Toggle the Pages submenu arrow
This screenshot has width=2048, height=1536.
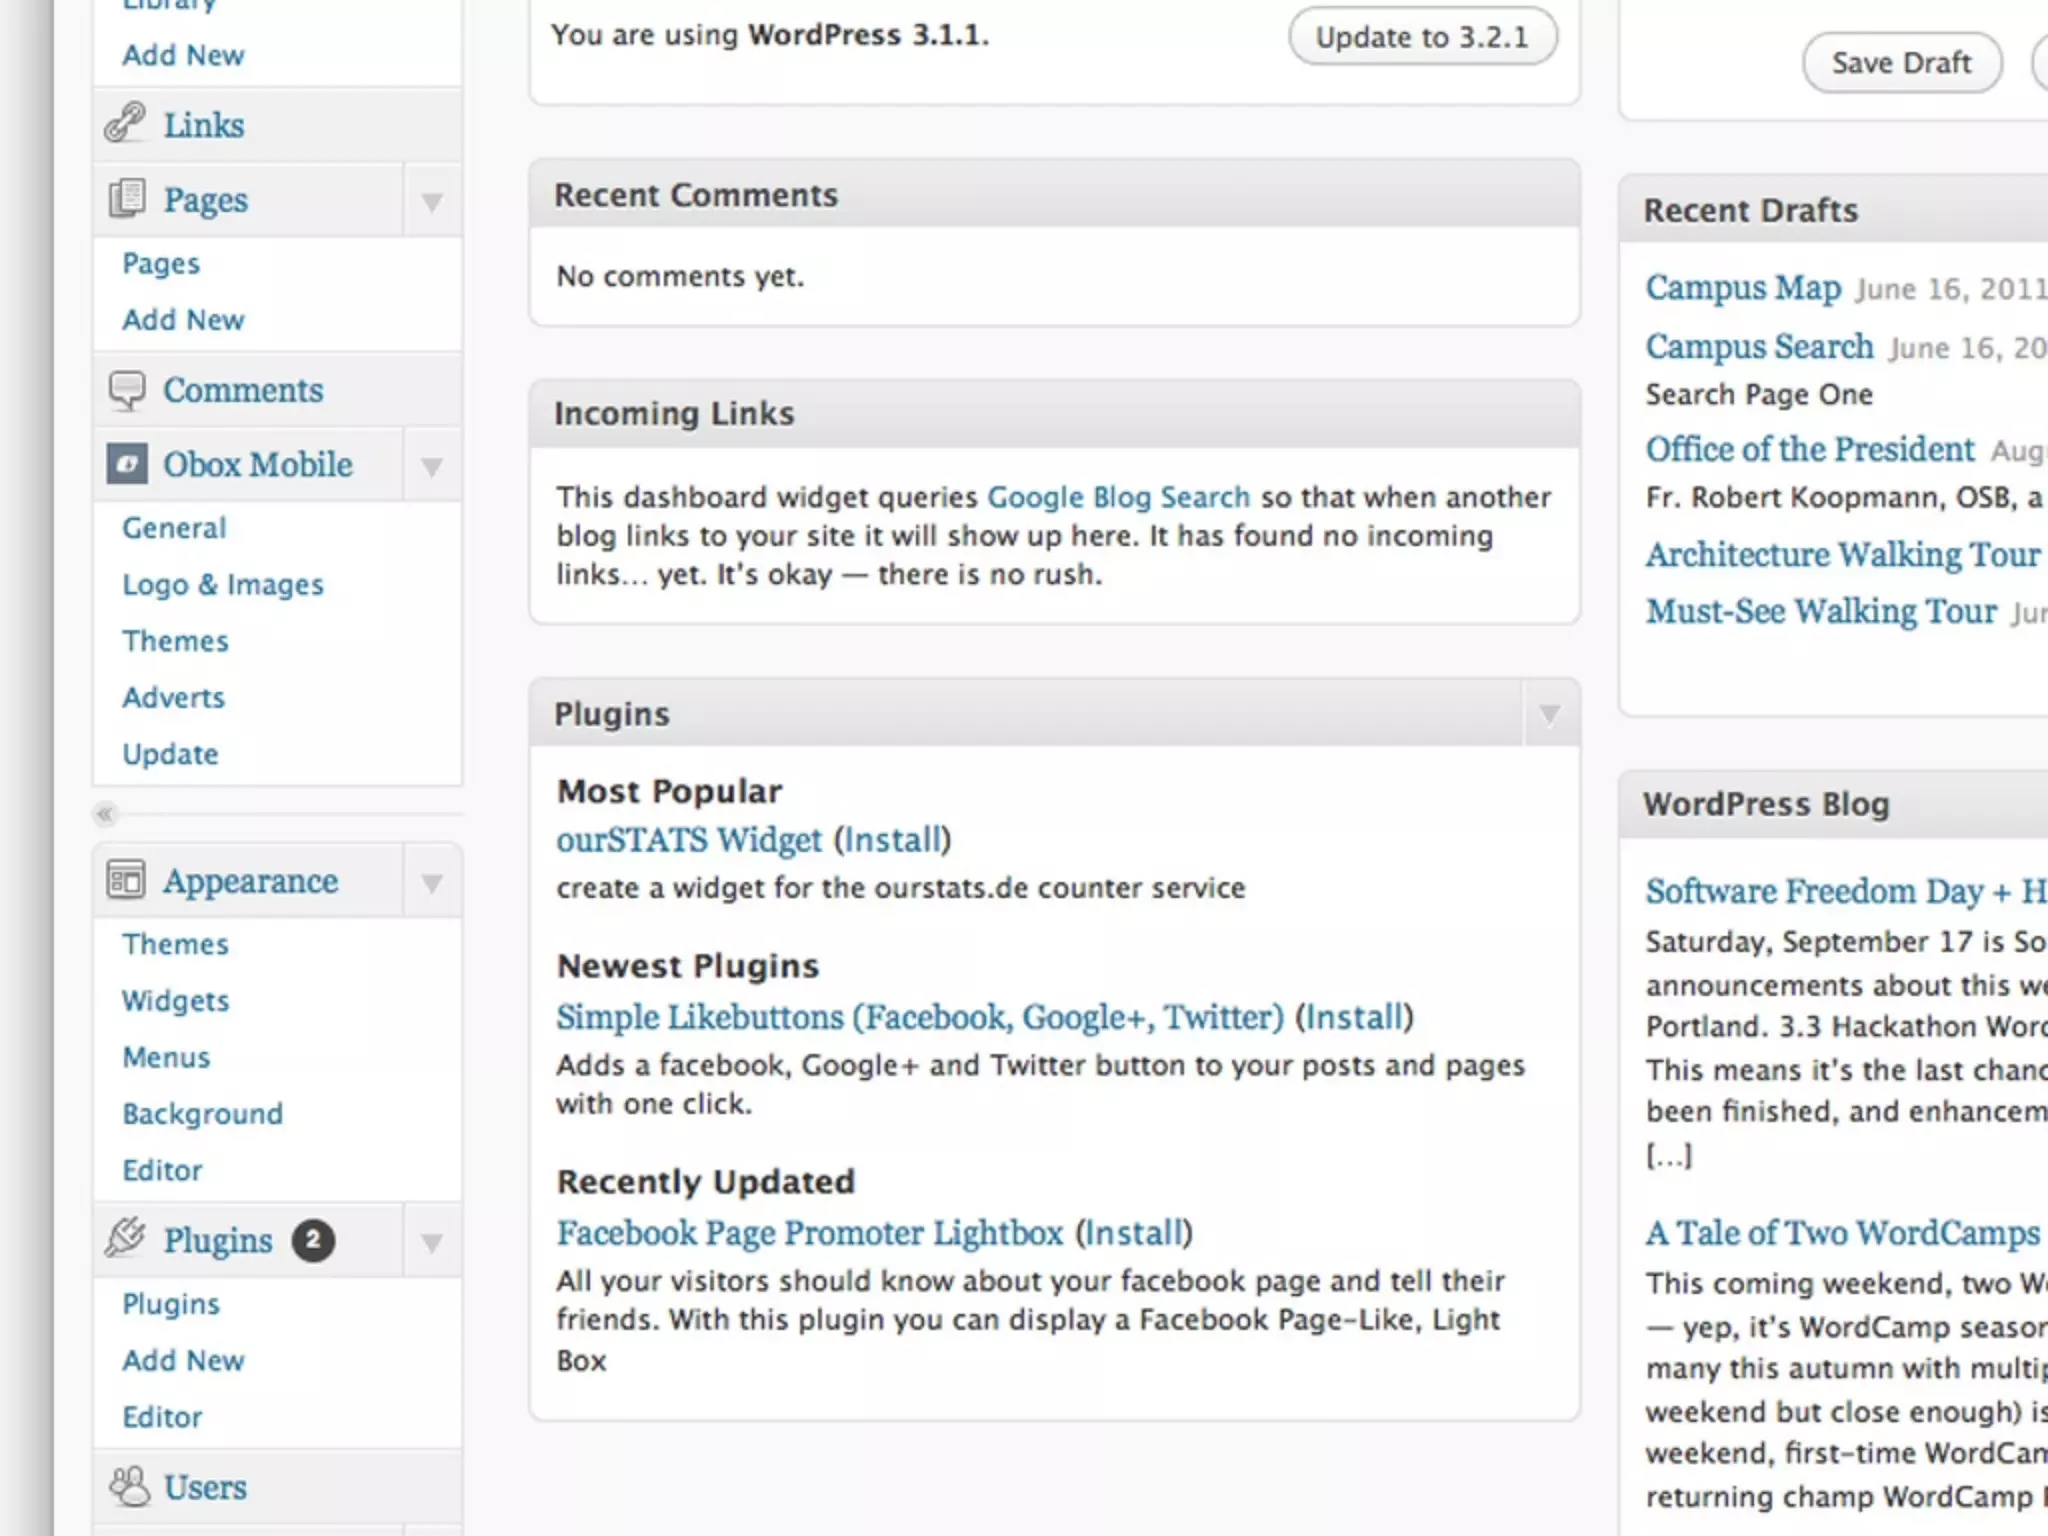(432, 202)
